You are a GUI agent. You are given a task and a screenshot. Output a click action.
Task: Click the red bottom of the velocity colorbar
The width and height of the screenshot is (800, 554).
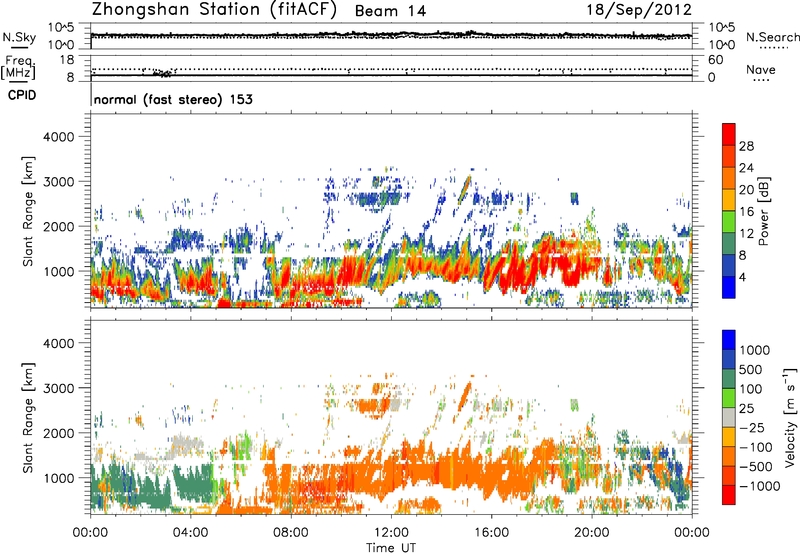(729, 495)
